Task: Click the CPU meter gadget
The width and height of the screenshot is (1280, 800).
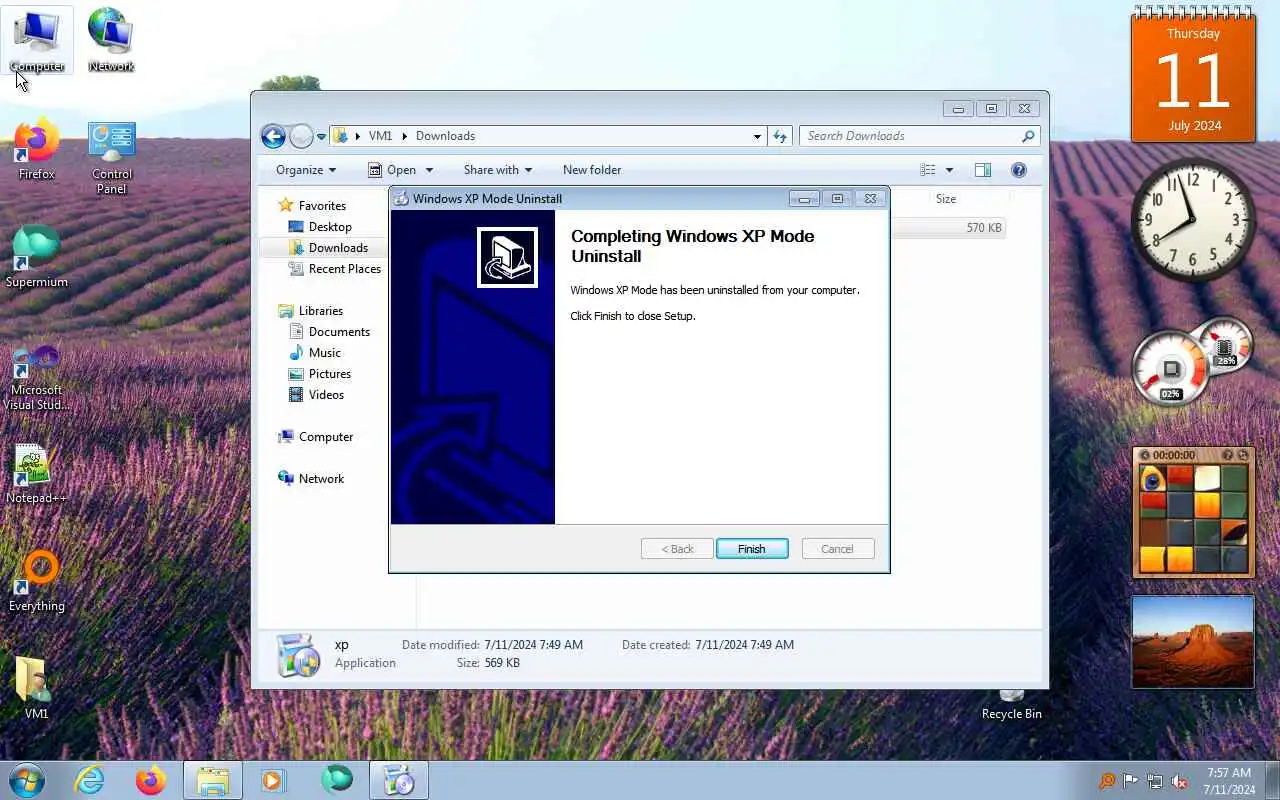Action: coord(1192,362)
